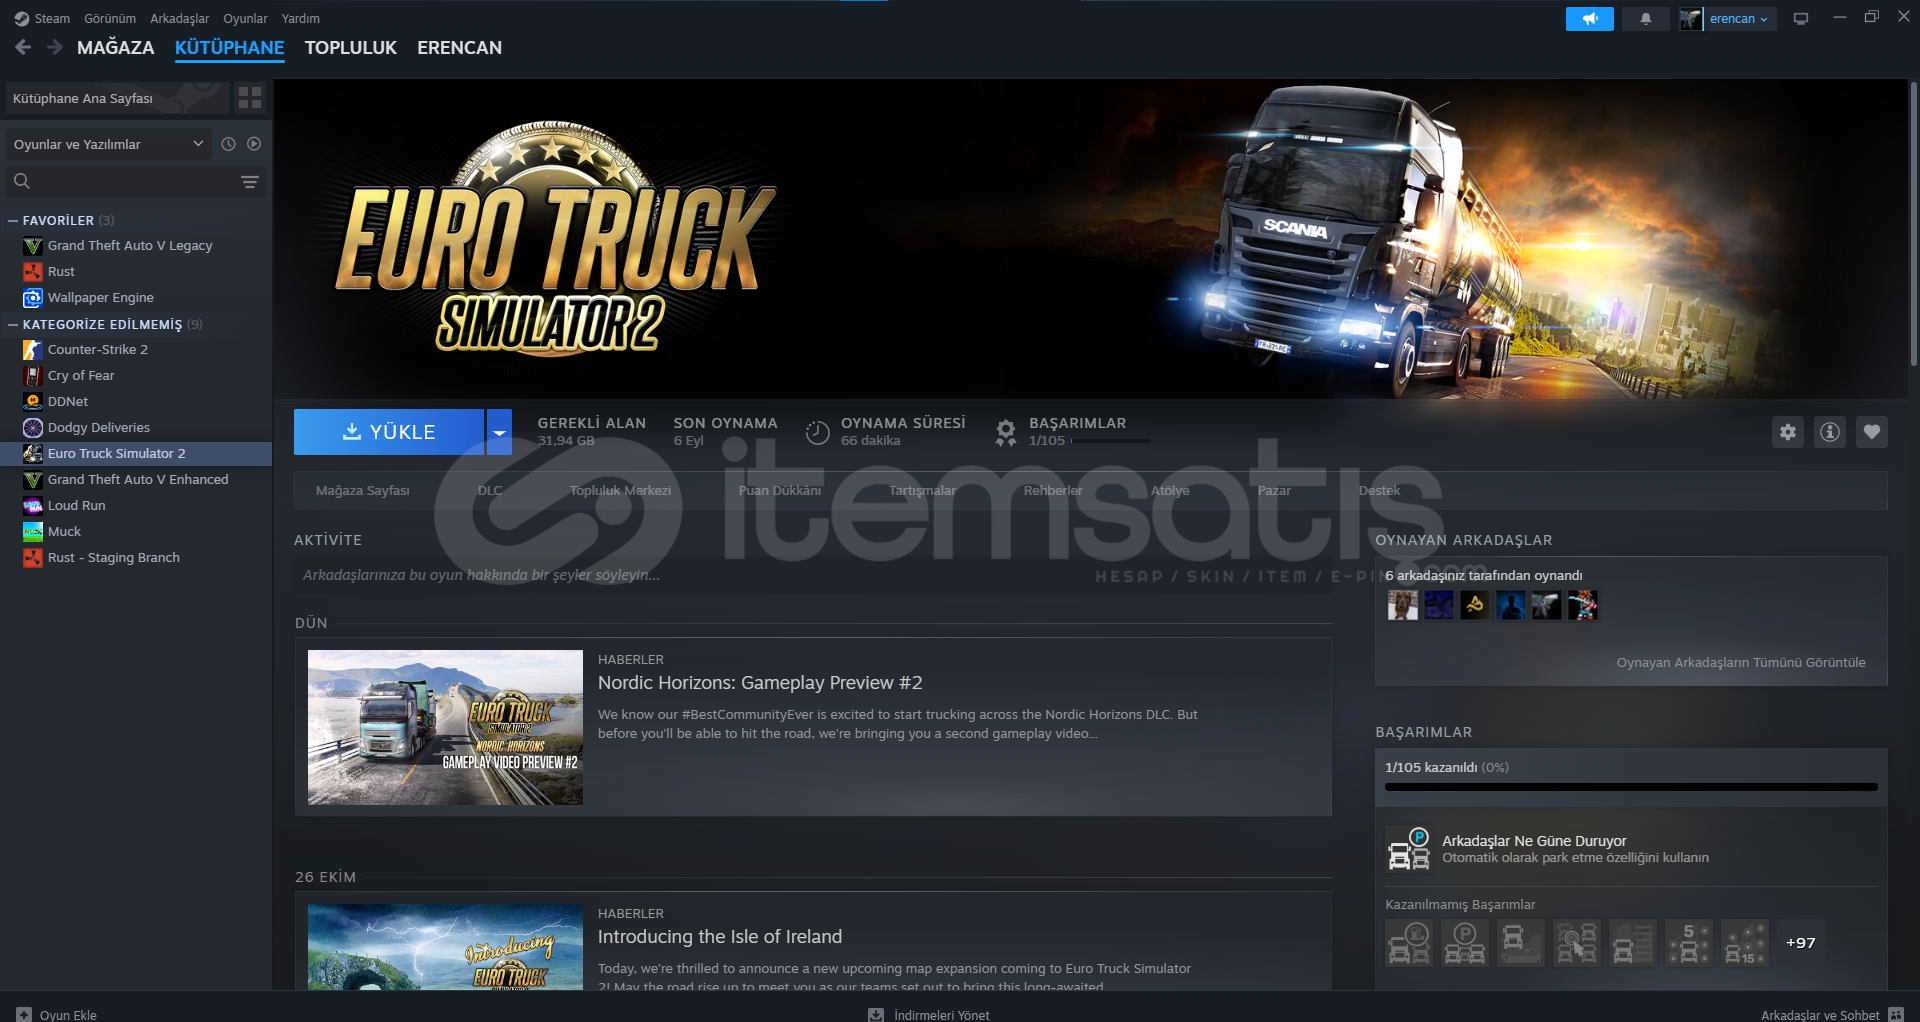
Task: Open advanced library filter options icon
Action: coord(250,181)
